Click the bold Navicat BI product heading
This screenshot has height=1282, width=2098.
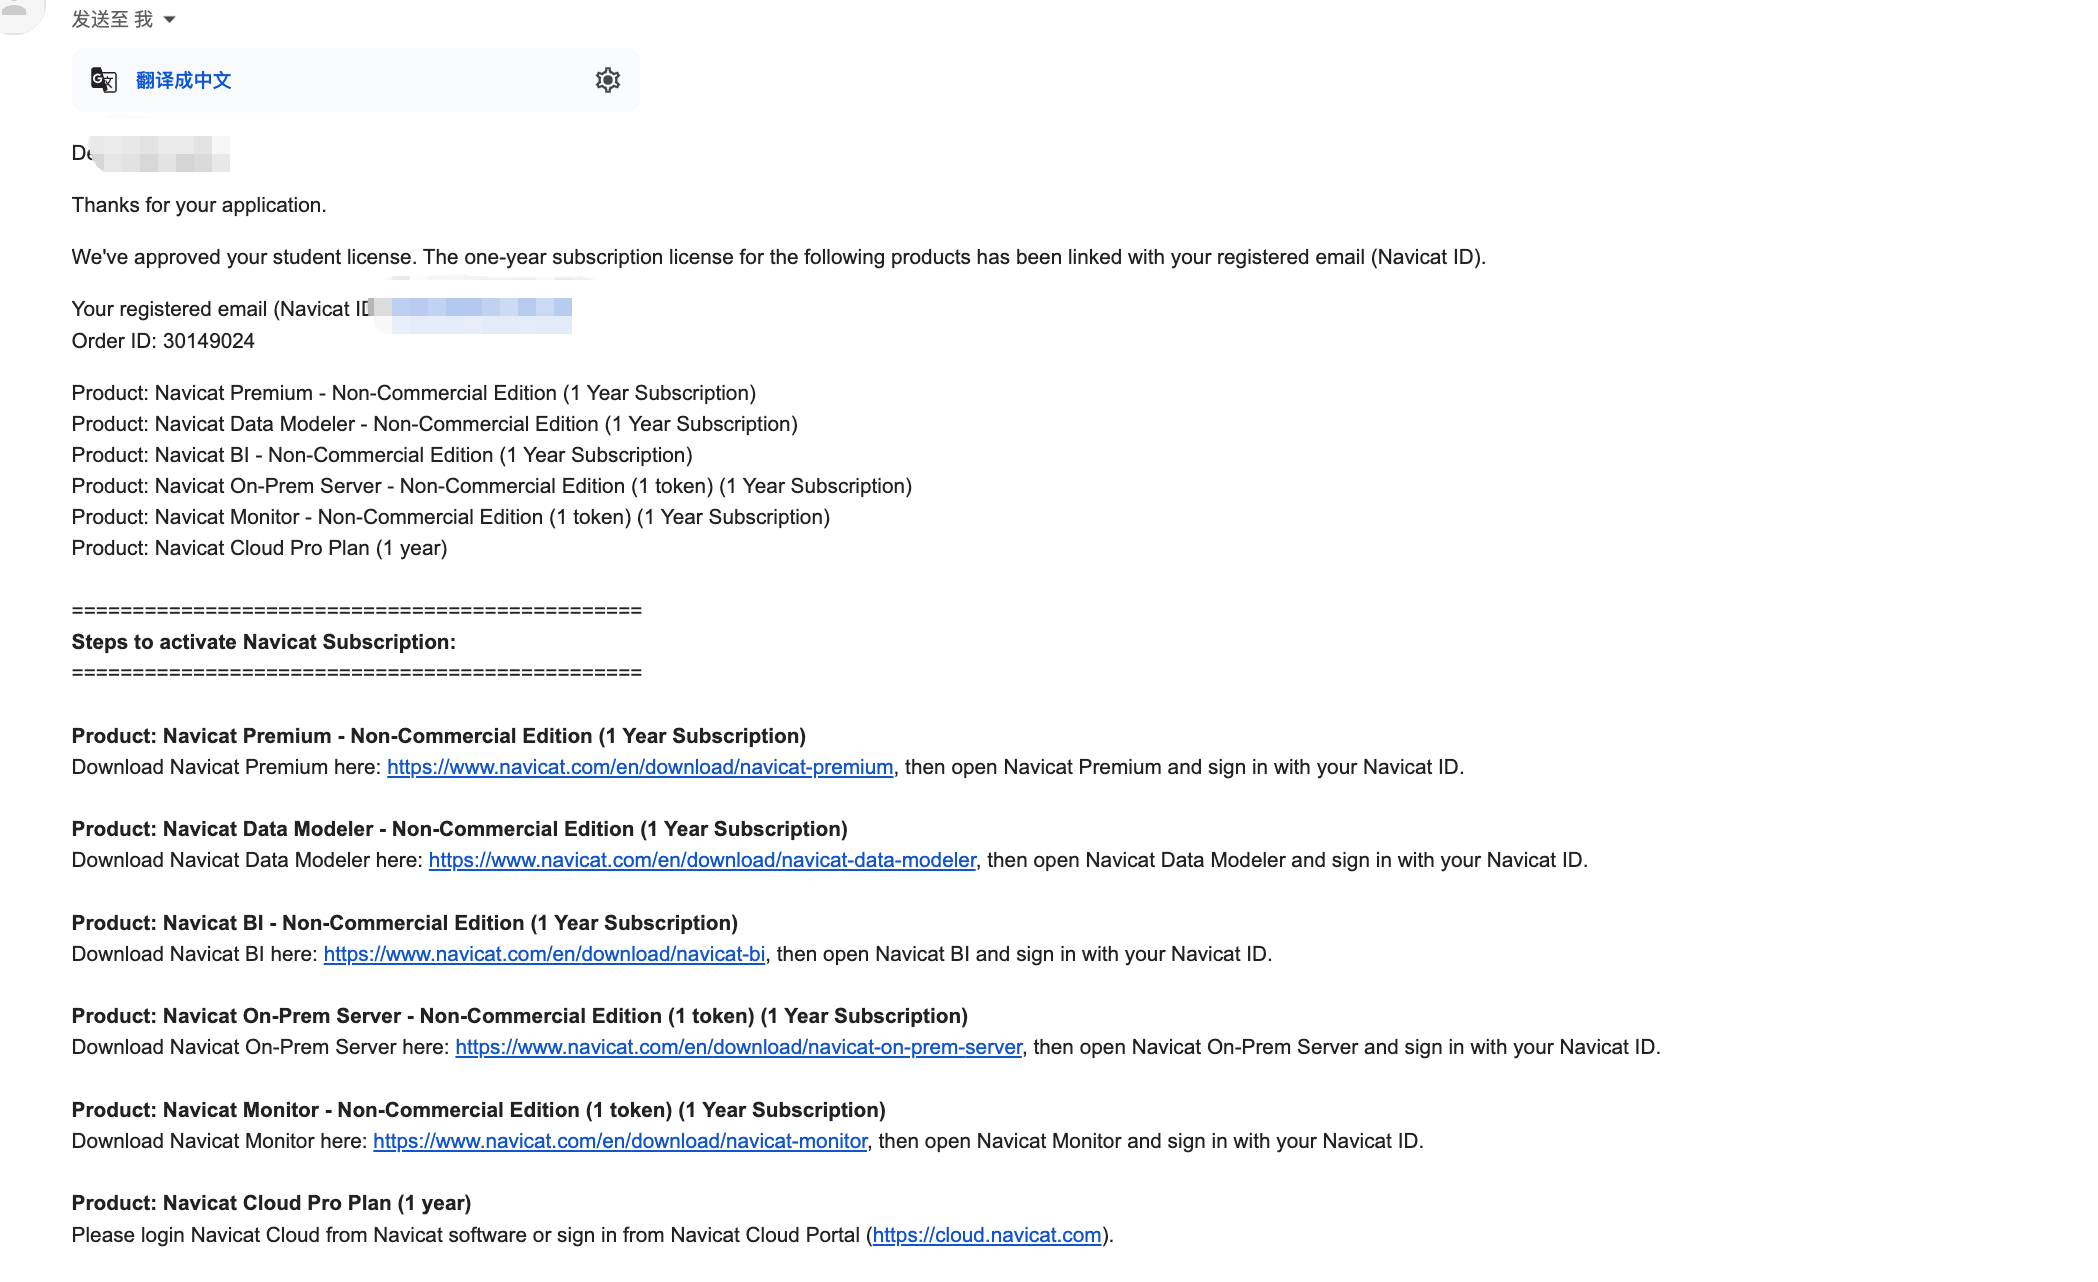tap(404, 923)
